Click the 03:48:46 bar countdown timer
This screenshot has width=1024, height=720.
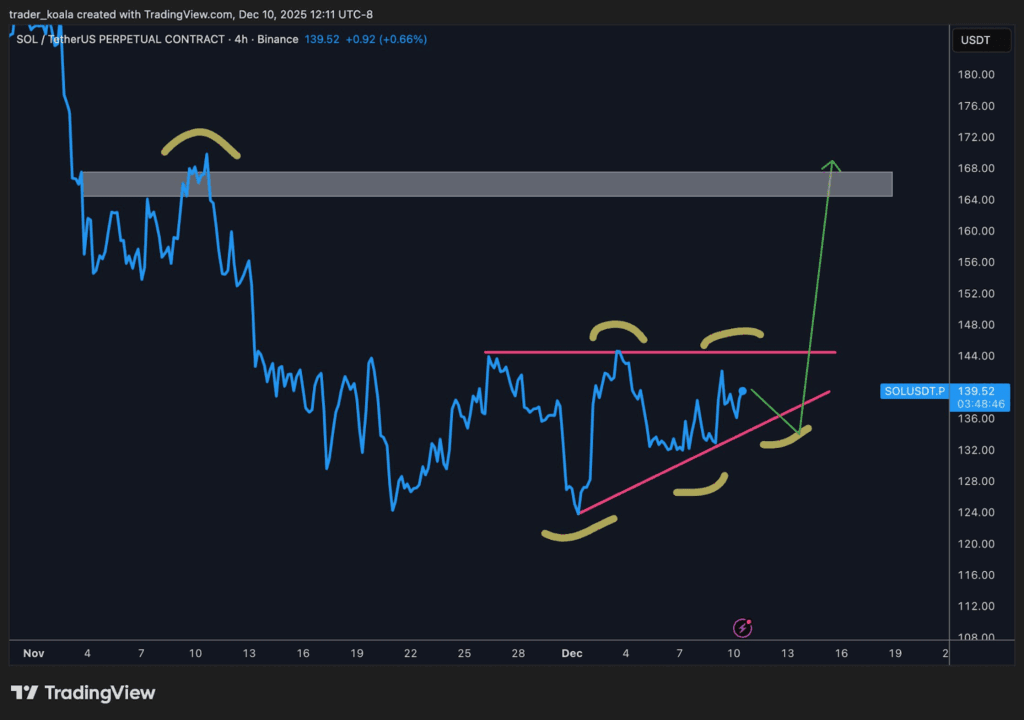coord(981,404)
